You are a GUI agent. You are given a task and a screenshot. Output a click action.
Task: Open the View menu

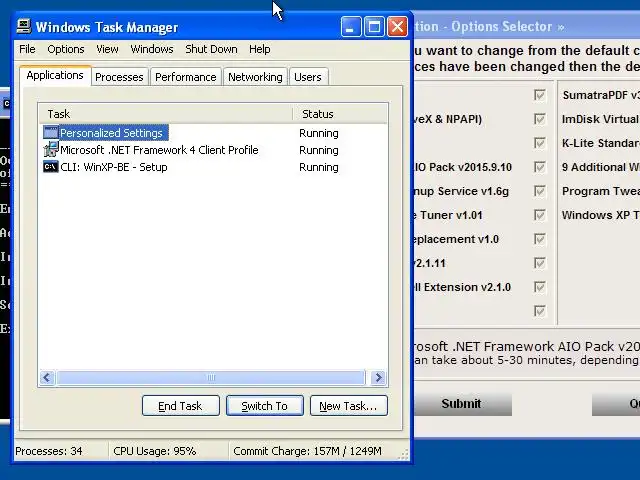click(x=107, y=49)
